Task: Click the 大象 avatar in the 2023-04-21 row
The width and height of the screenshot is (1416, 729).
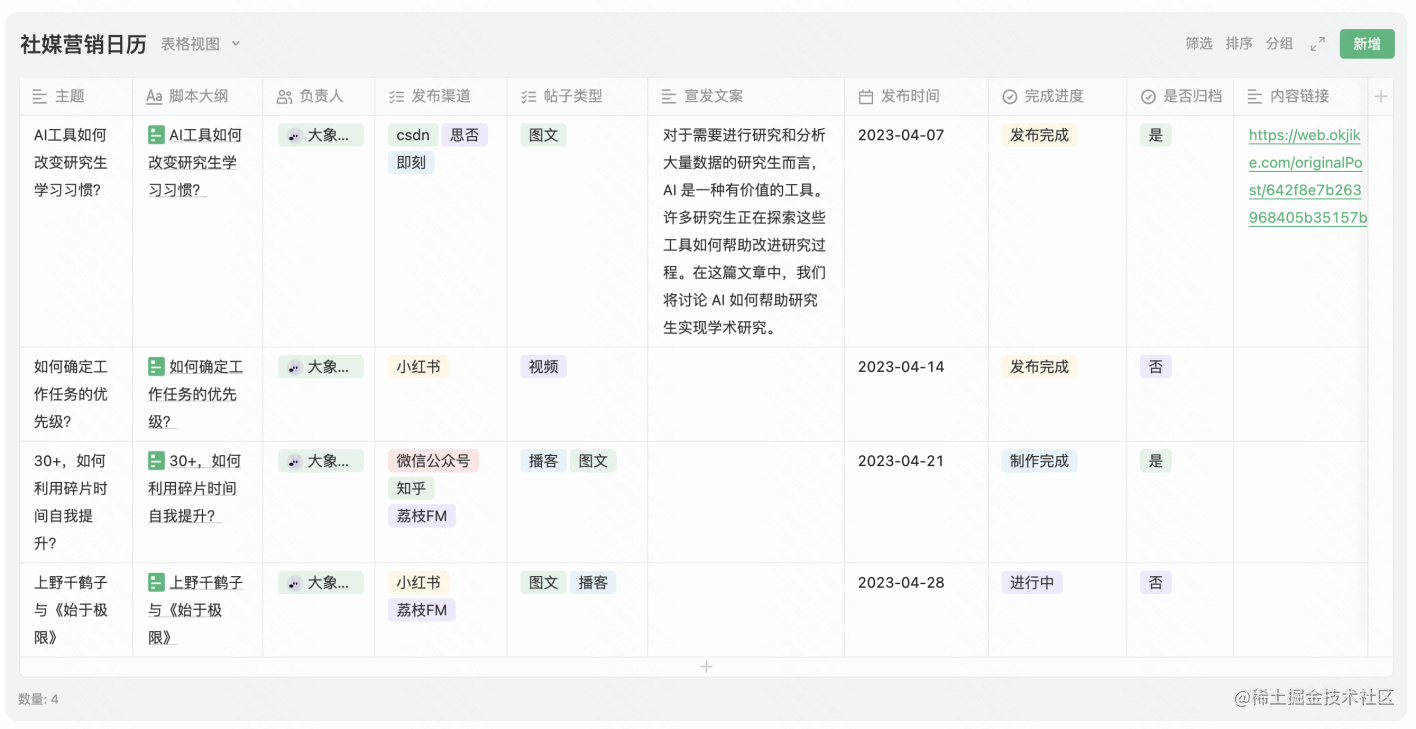Action: (294, 462)
